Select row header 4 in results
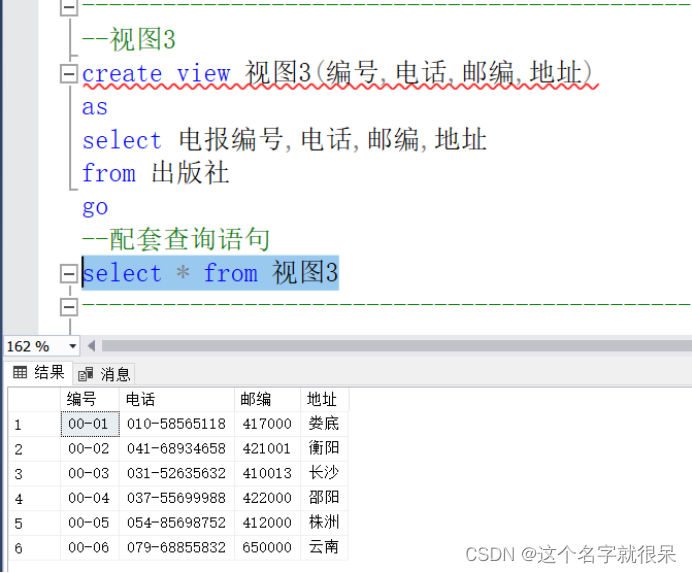 [34, 499]
